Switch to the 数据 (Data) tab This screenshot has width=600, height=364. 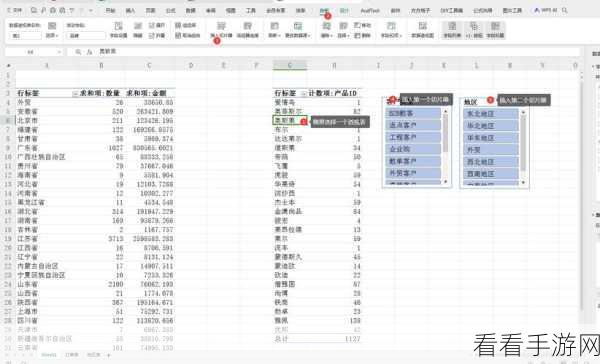click(191, 10)
